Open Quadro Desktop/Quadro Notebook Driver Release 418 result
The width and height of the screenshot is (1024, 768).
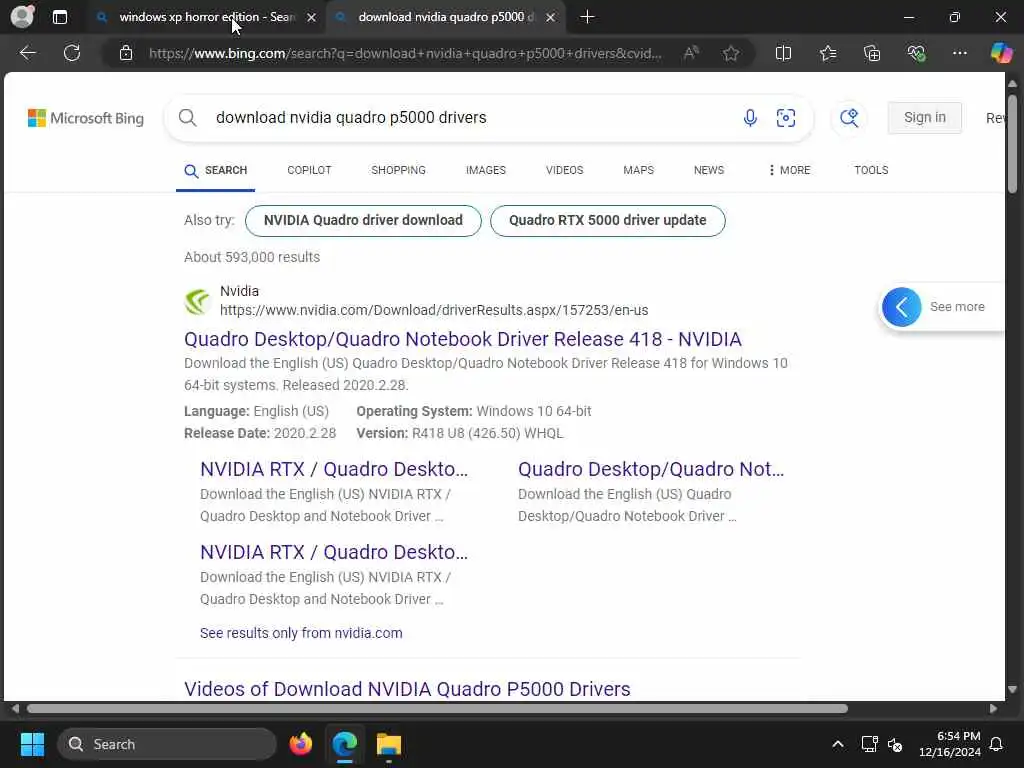462,340
